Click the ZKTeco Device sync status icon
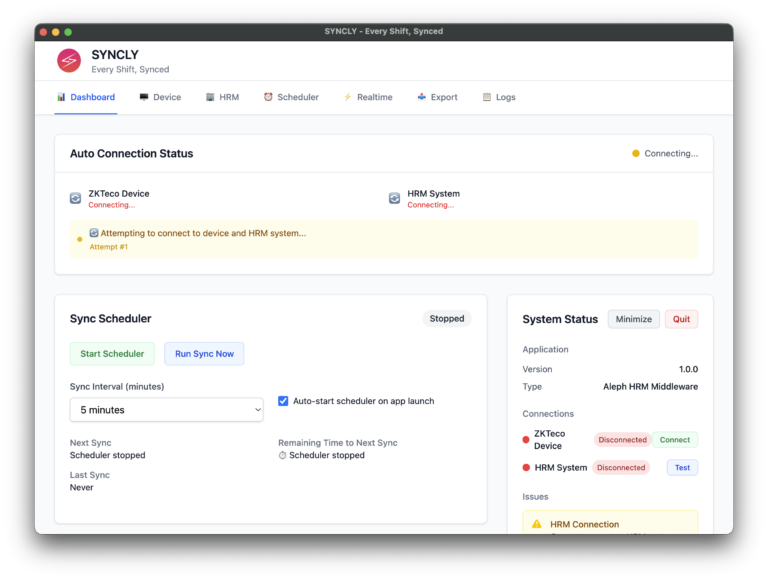Image resolution: width=768 pixels, height=580 pixels. (x=75, y=198)
